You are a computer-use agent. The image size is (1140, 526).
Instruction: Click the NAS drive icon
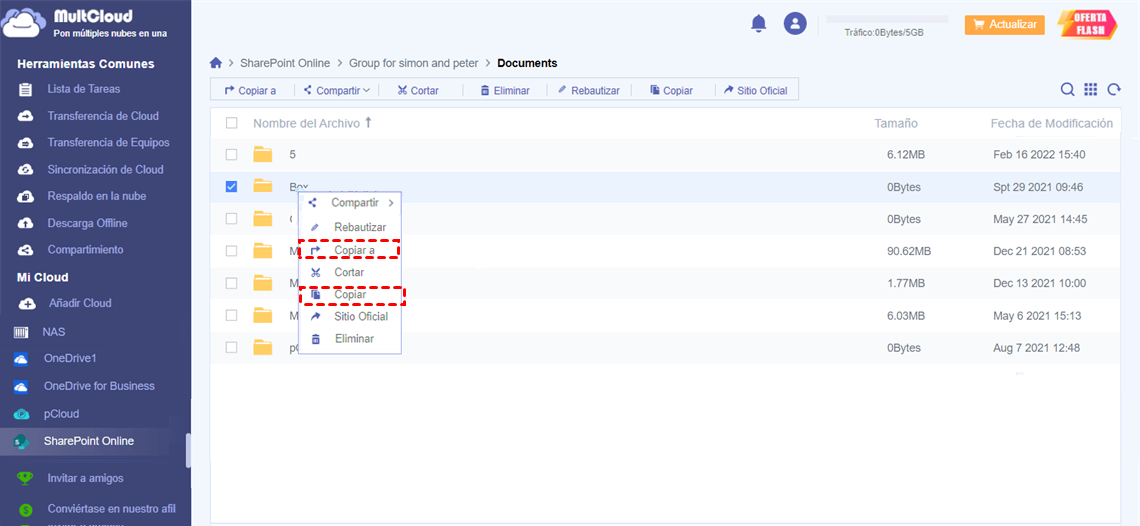click(21, 332)
